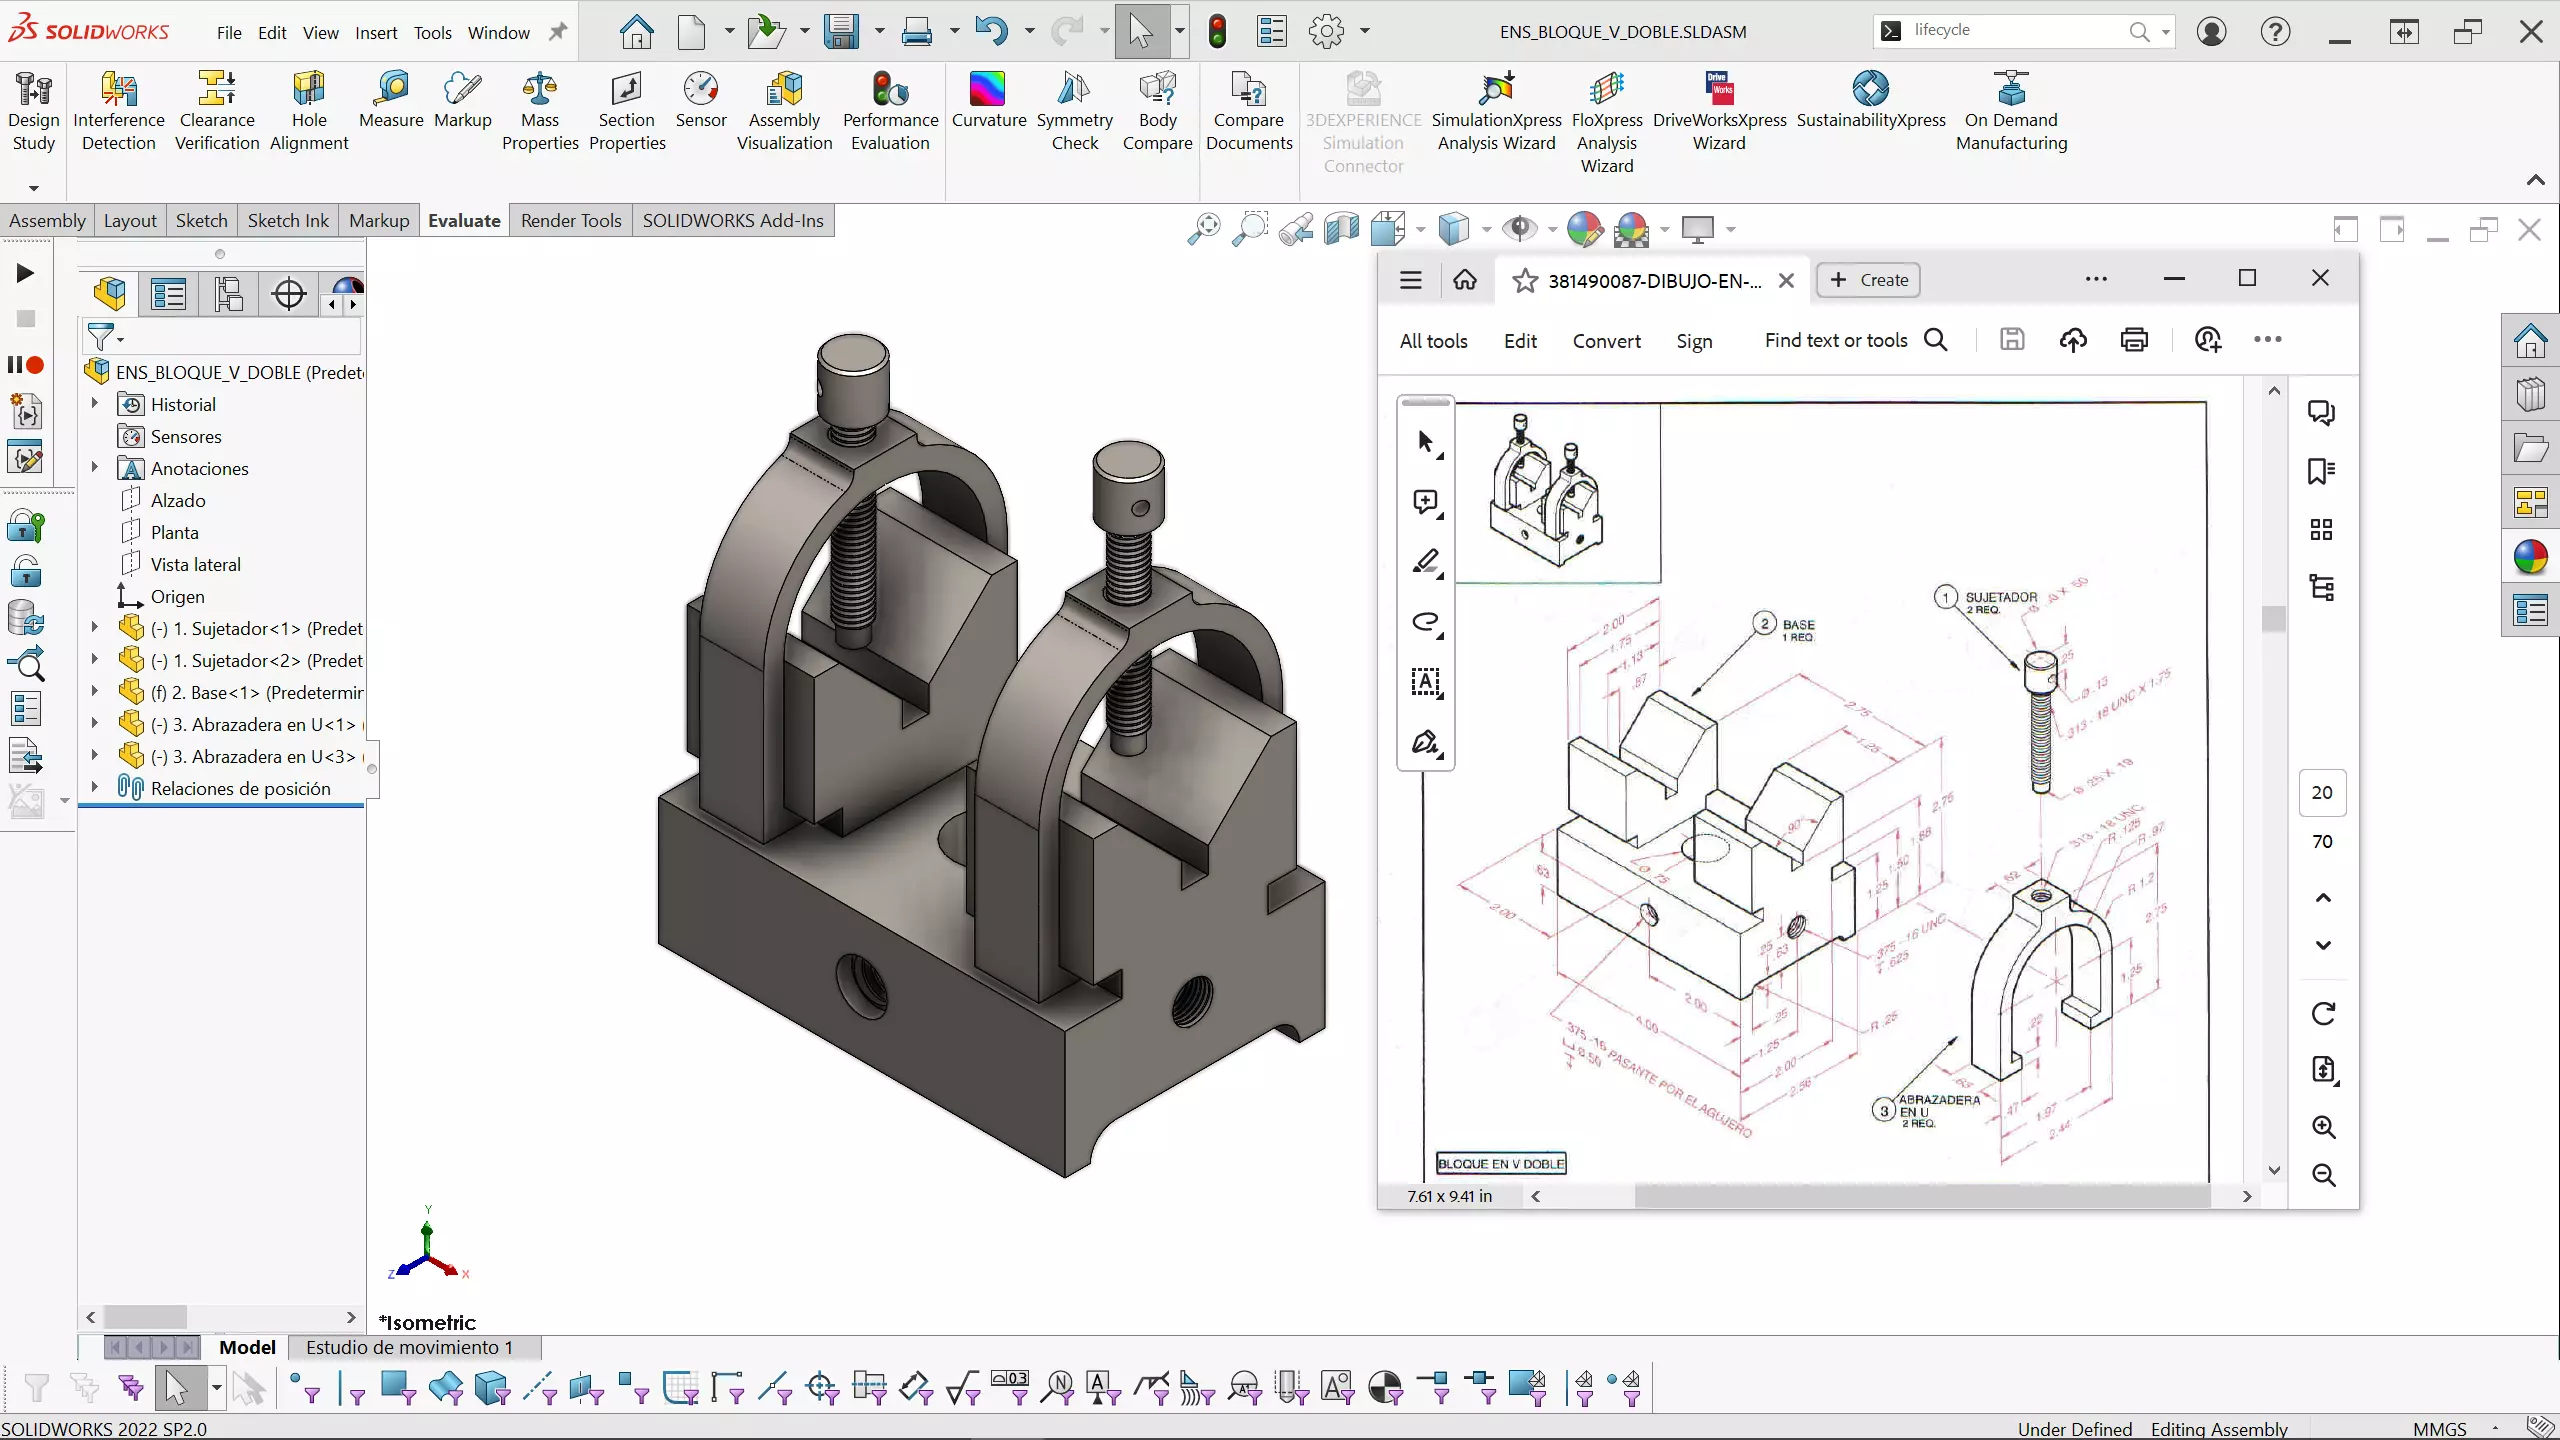Expand the 2. Base<1> tree node
Screen dimensions: 2560x1440
pyautogui.click(x=95, y=692)
